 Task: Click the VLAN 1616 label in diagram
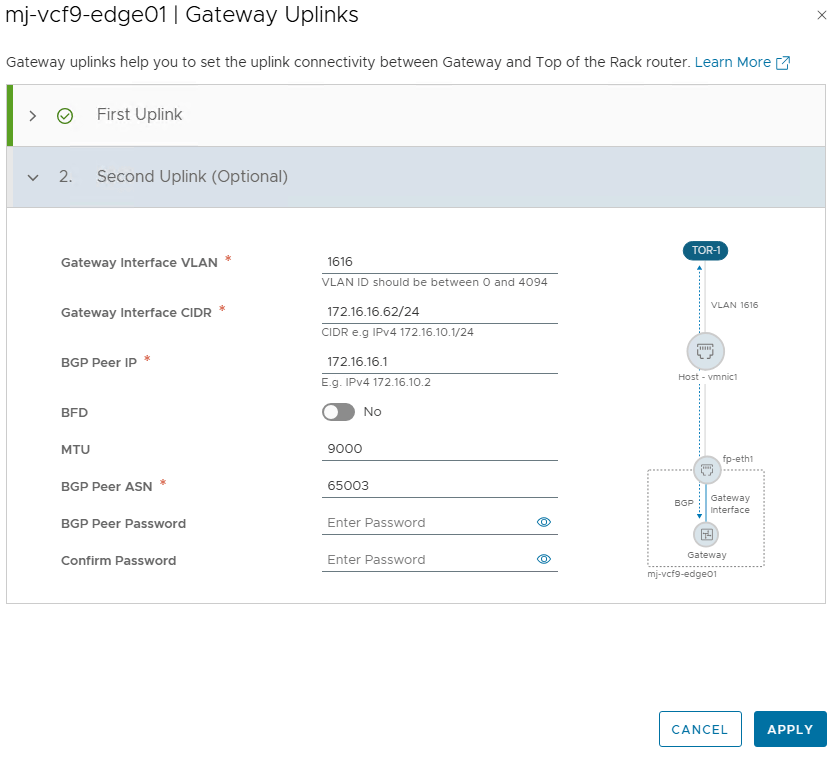734,305
